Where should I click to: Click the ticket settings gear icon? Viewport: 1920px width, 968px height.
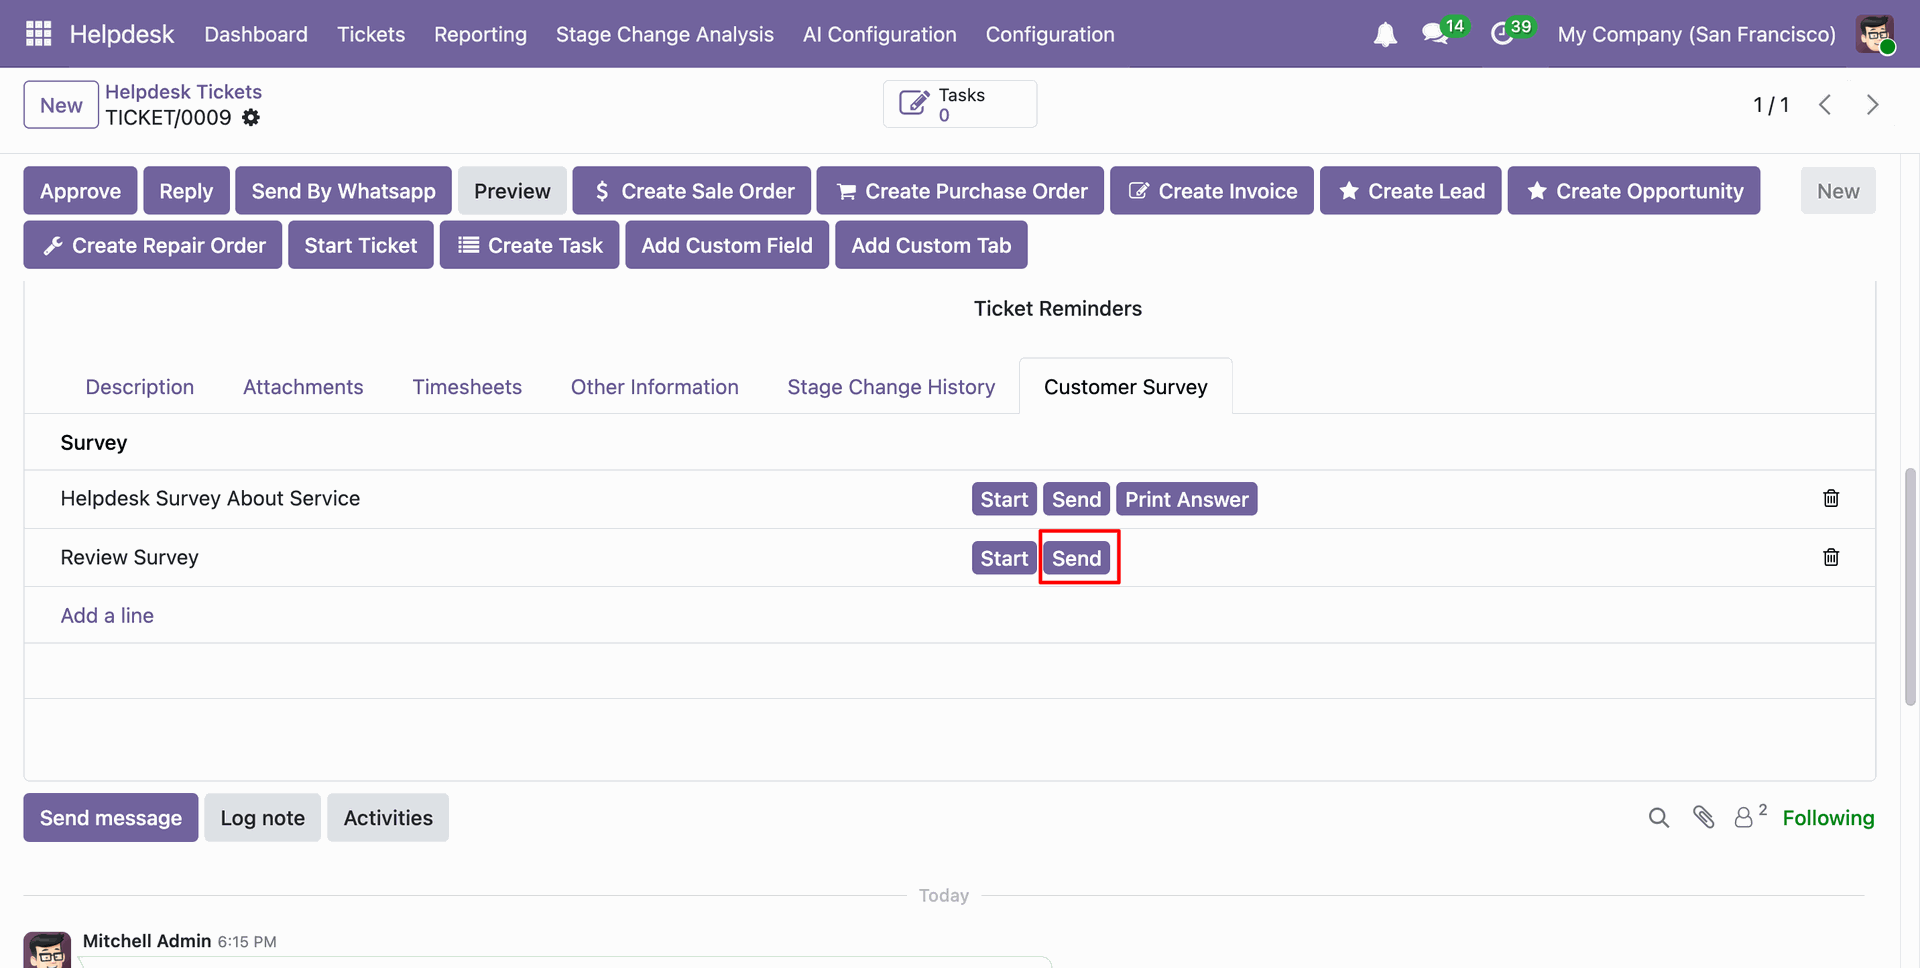(251, 118)
